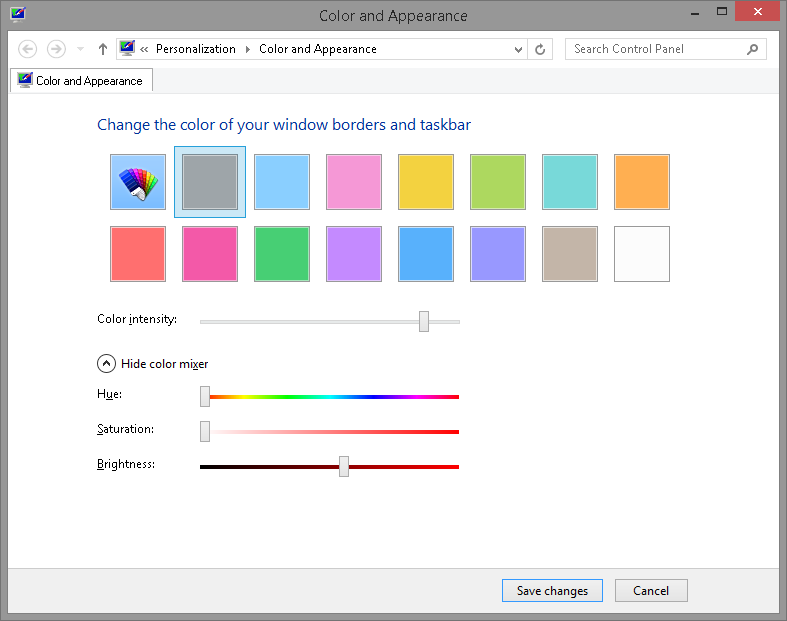Pick the green color swatch
Screen dimensions: 787x621
click(282, 254)
